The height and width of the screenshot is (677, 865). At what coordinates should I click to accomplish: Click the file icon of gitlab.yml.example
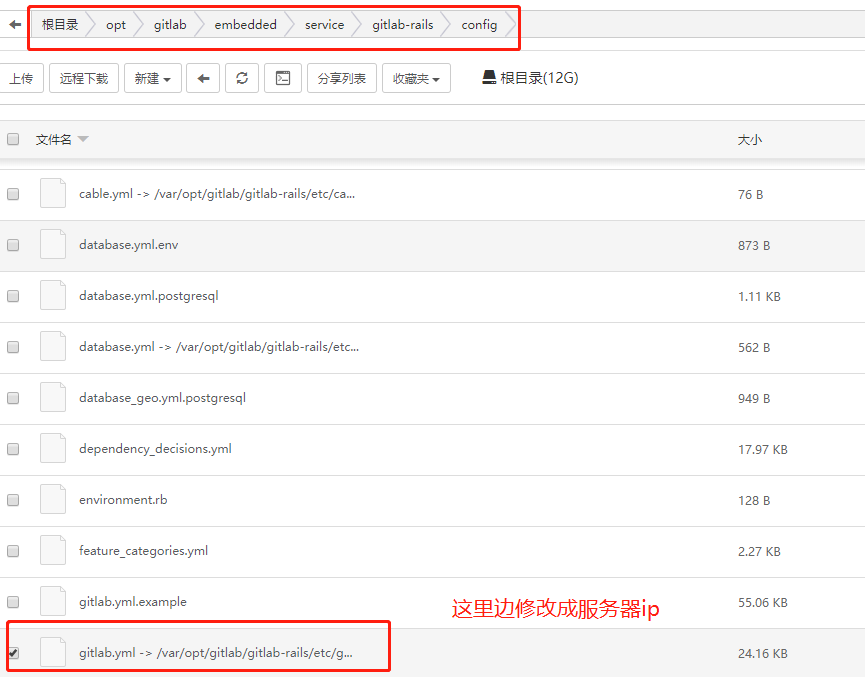point(53,601)
